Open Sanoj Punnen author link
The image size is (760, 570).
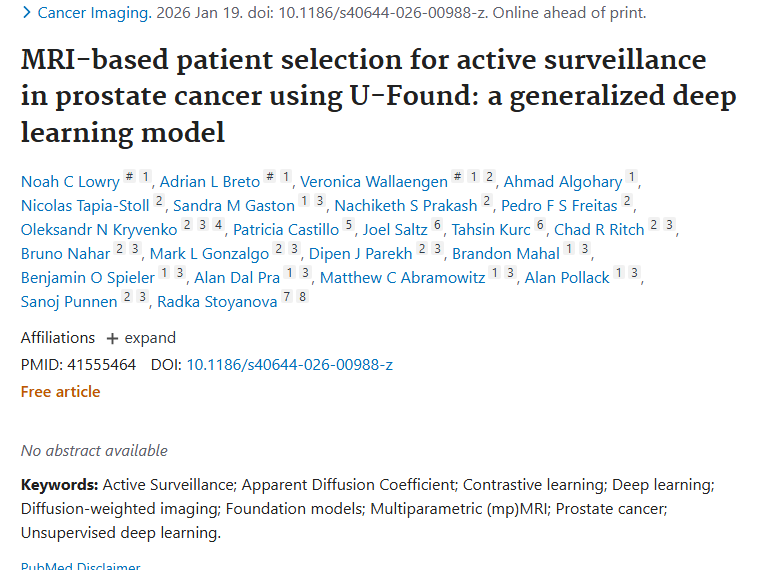tap(69, 301)
